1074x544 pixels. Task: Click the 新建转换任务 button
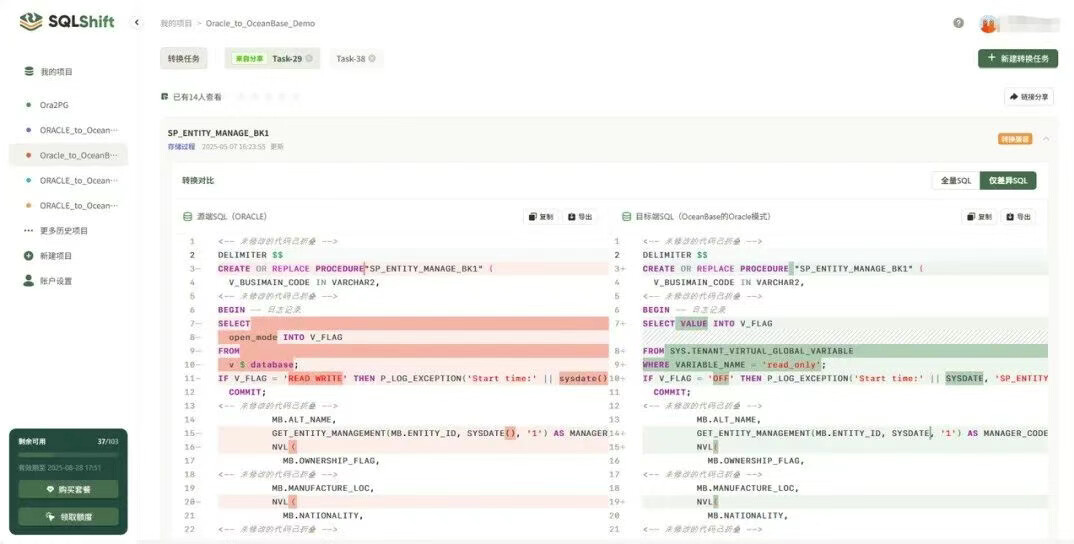point(1017,58)
